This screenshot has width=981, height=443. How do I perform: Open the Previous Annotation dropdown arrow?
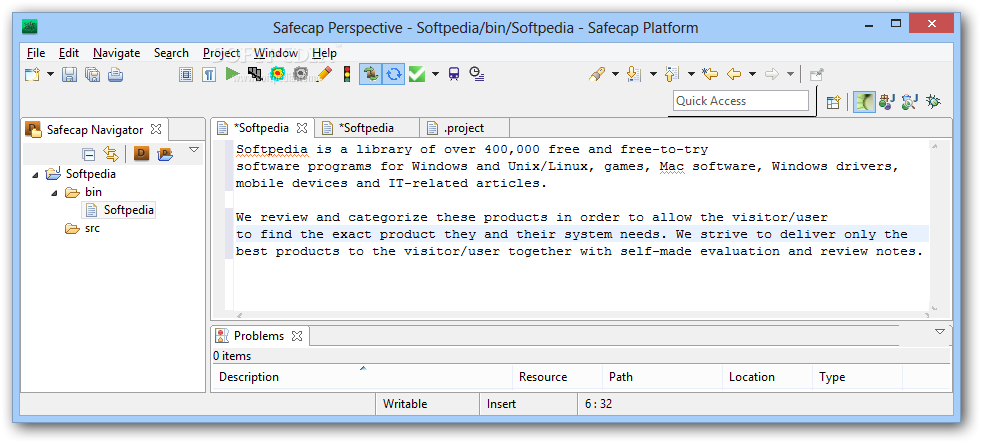click(x=691, y=74)
